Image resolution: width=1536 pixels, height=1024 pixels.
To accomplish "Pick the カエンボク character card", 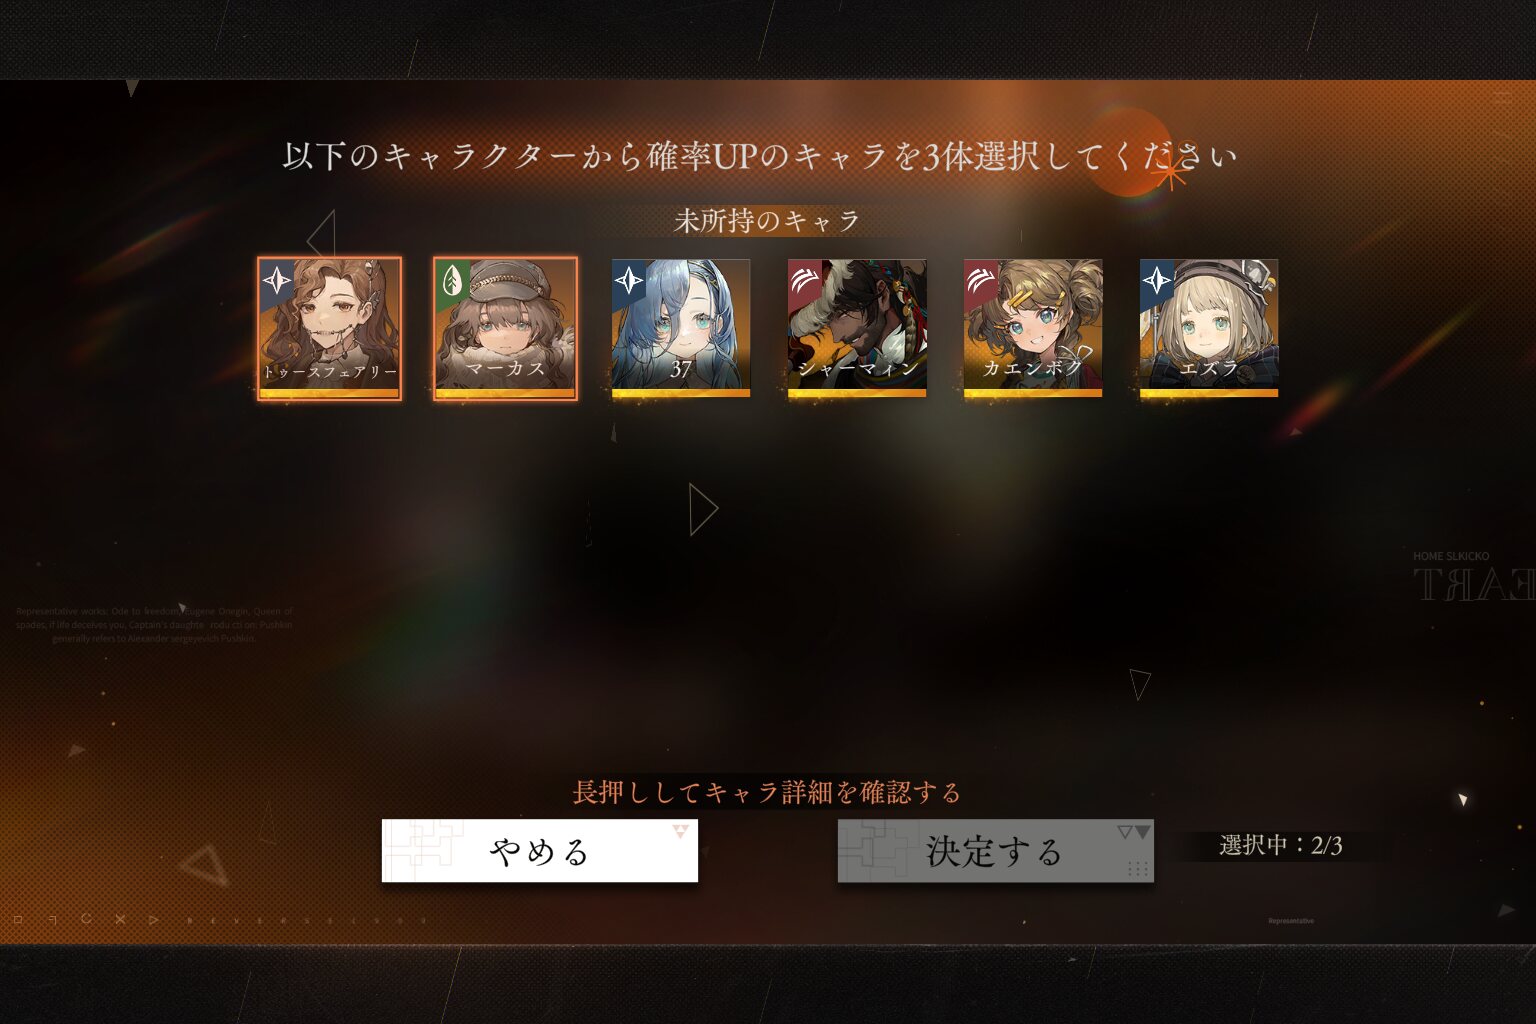I will point(1033,328).
